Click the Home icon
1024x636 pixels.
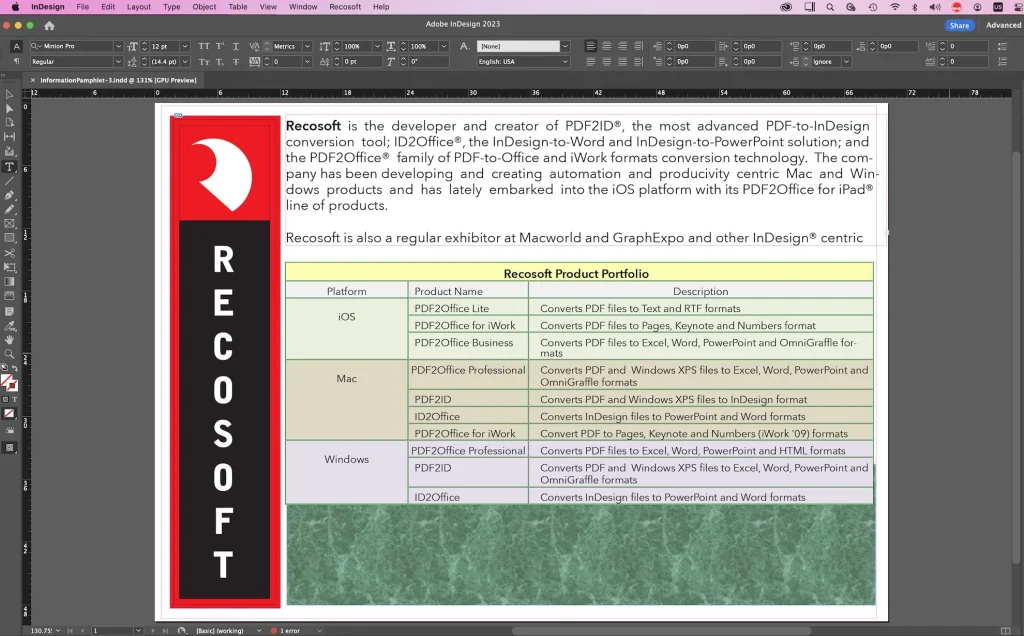pyautogui.click(x=49, y=25)
